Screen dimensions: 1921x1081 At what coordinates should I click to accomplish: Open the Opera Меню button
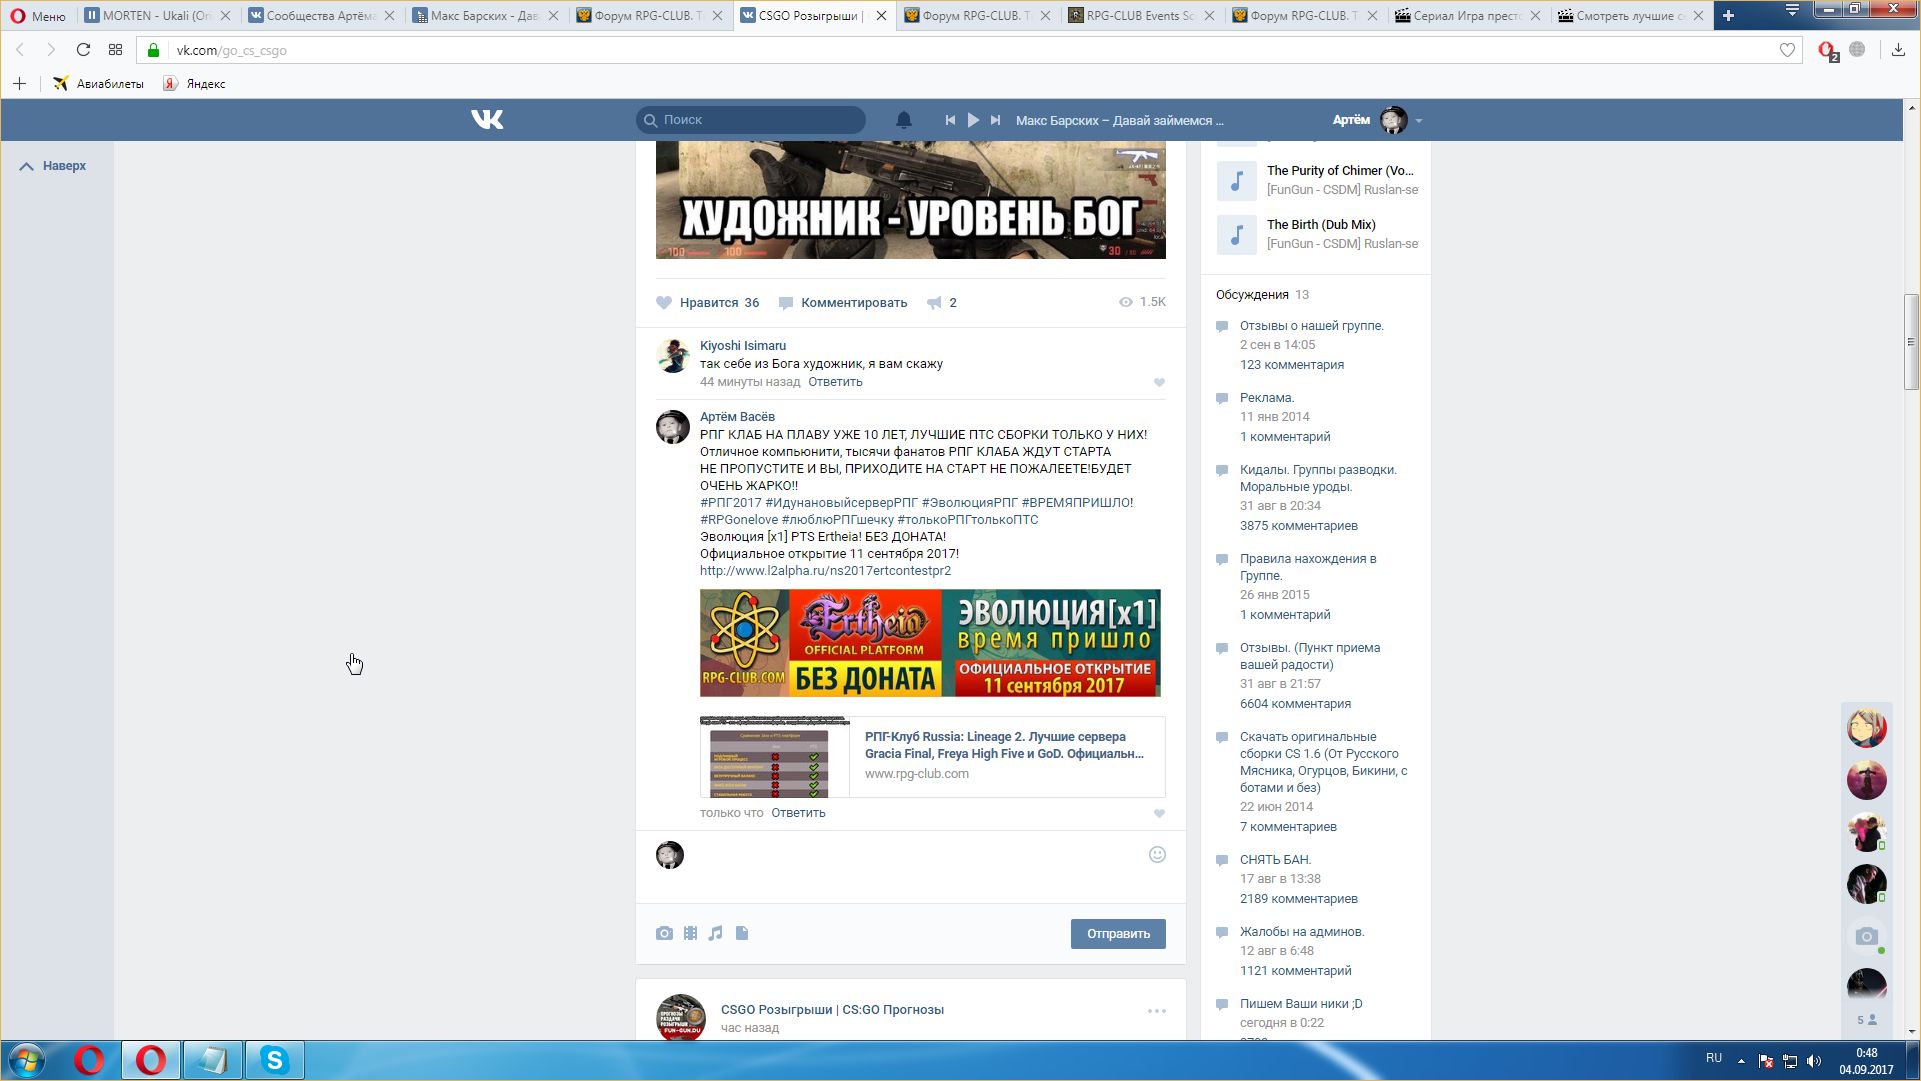(x=38, y=15)
